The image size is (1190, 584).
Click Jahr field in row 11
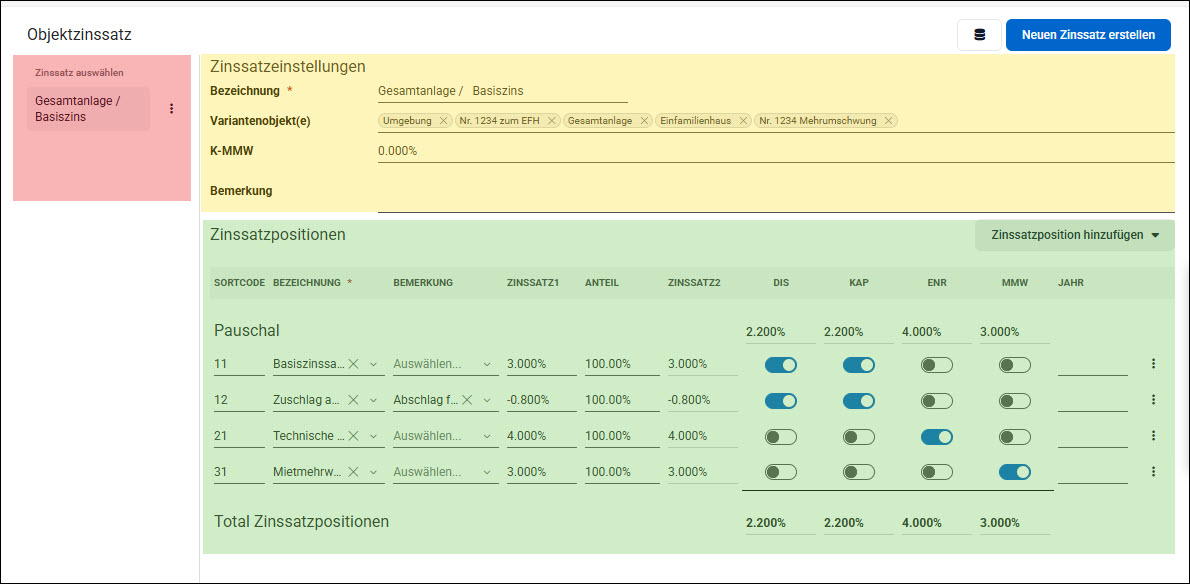(1093, 365)
